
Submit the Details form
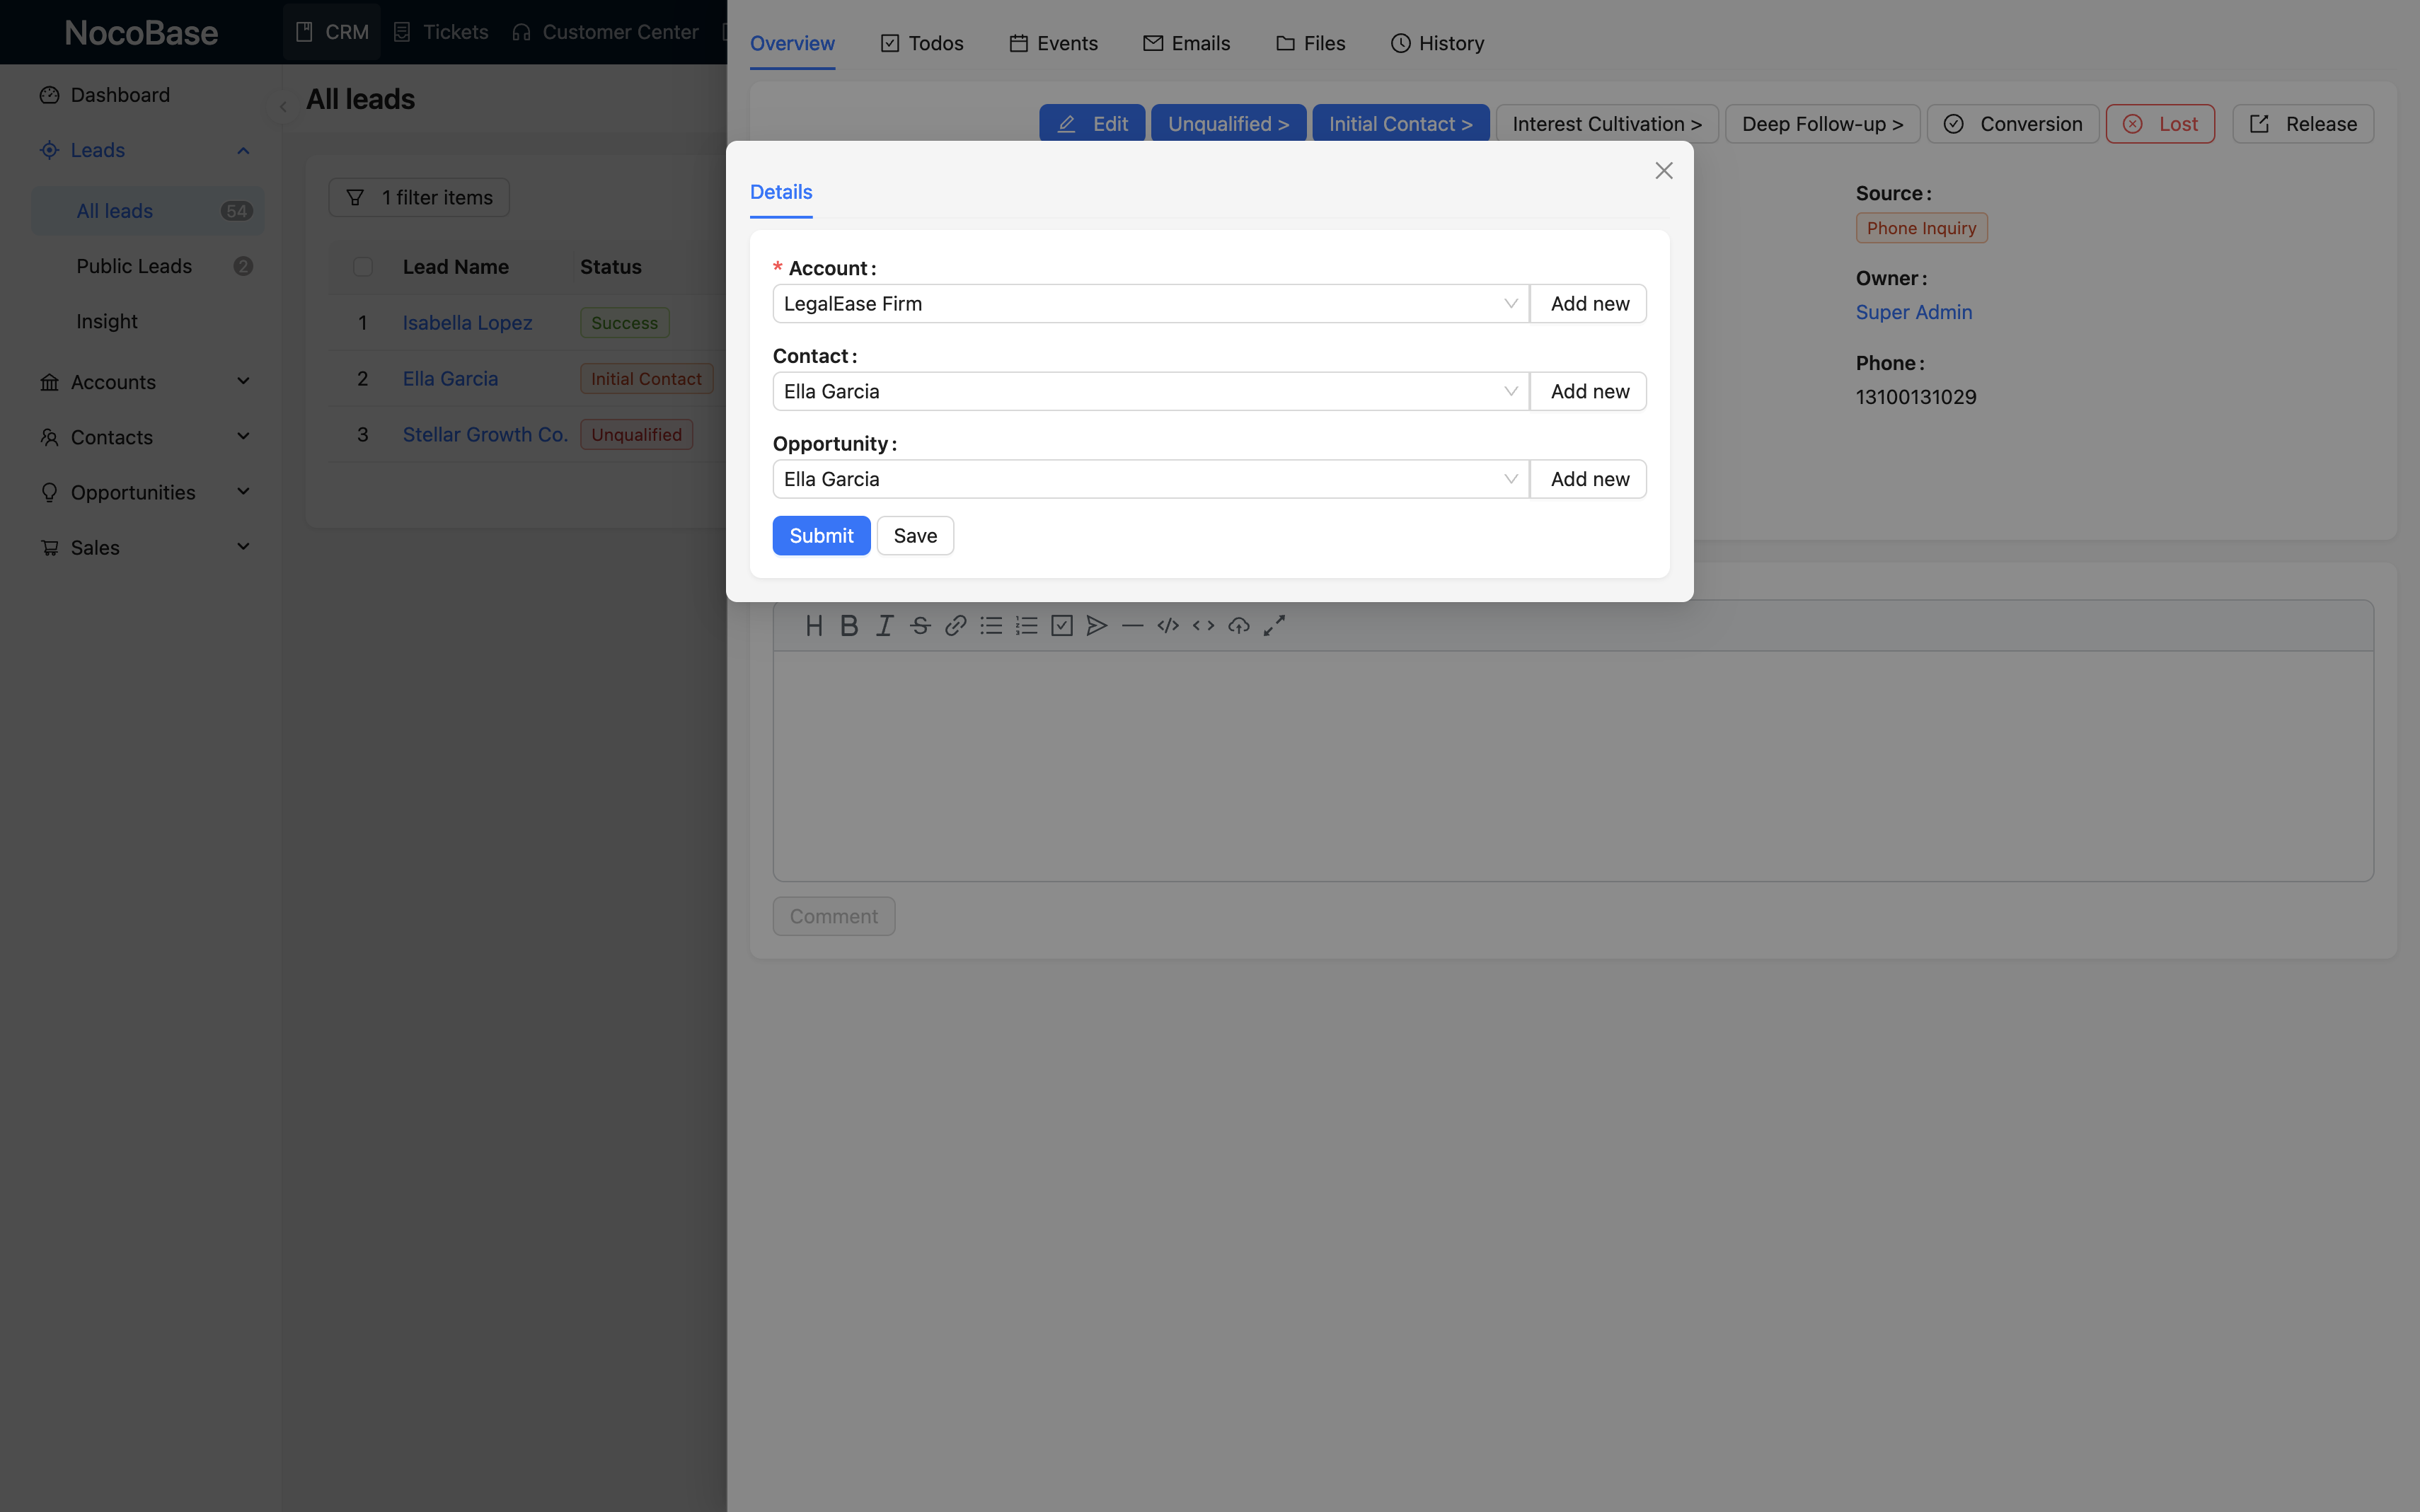(820, 535)
